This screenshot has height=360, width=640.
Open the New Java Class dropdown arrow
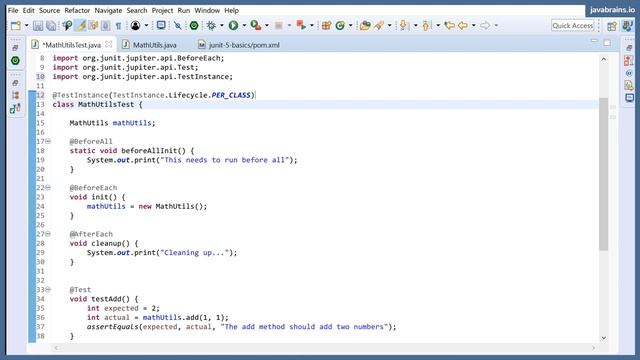point(350,26)
